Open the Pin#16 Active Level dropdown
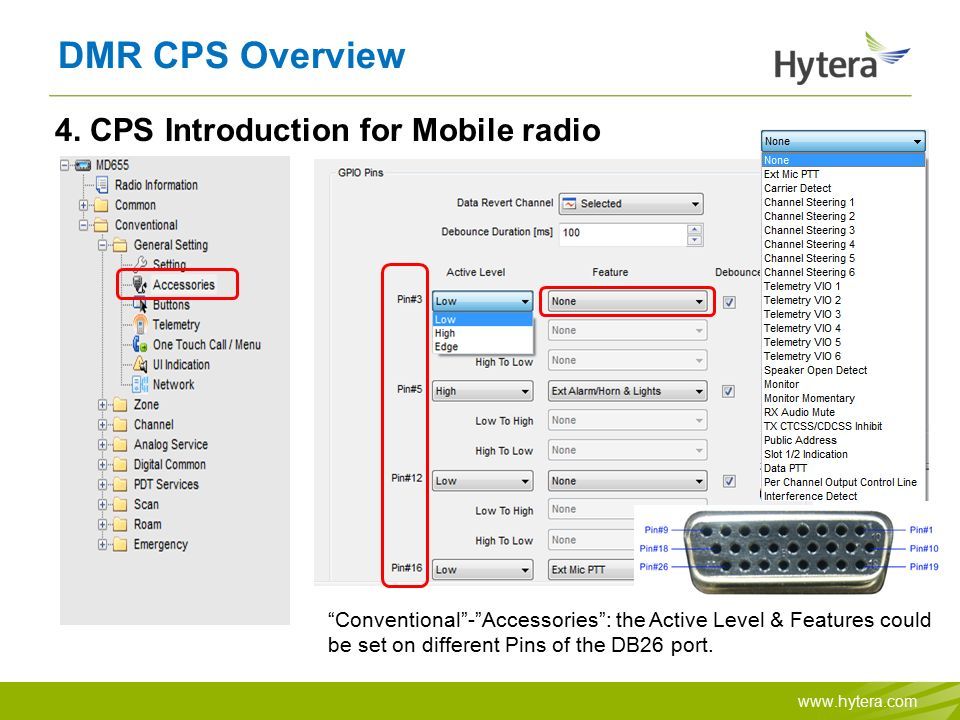This screenshot has width=960, height=720. click(x=482, y=570)
